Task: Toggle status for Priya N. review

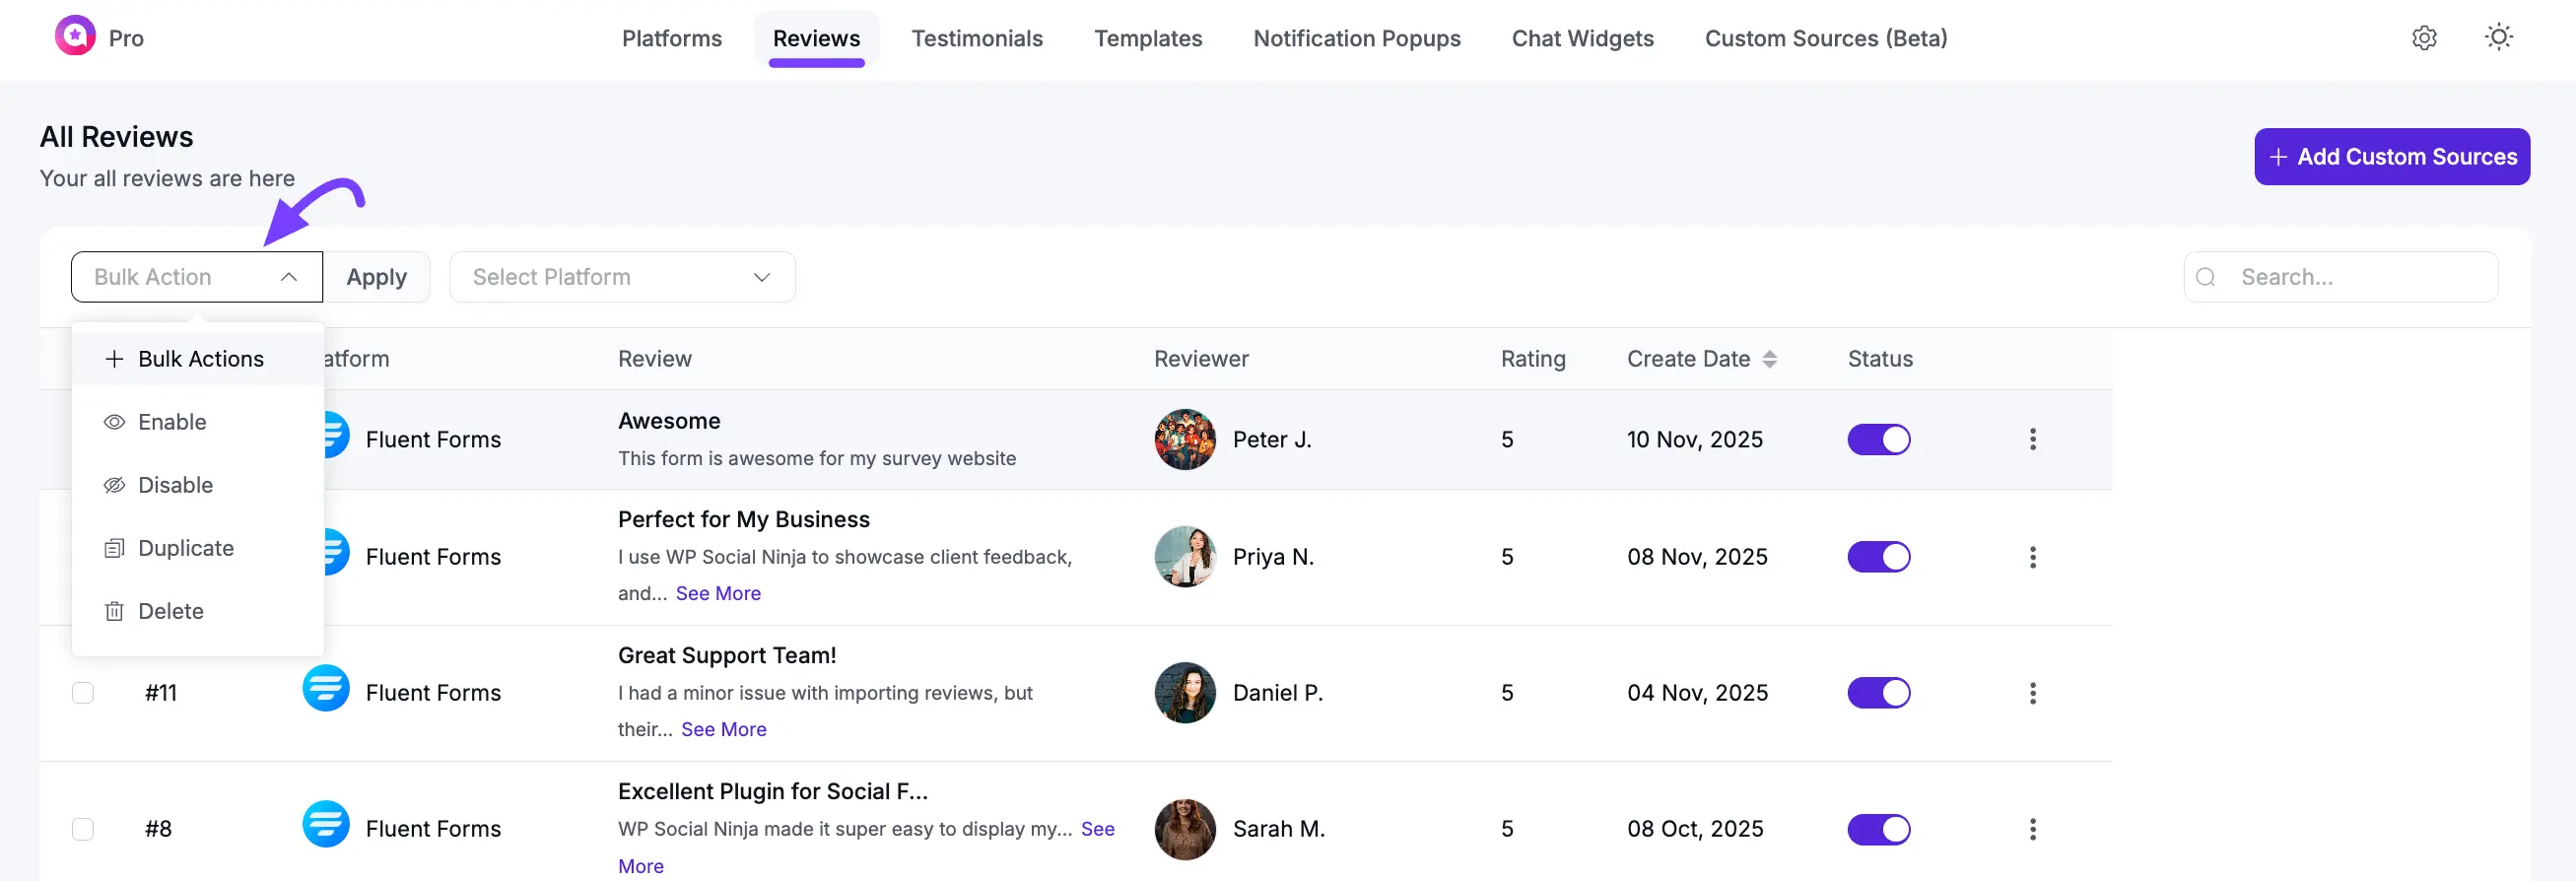Action: point(1878,557)
